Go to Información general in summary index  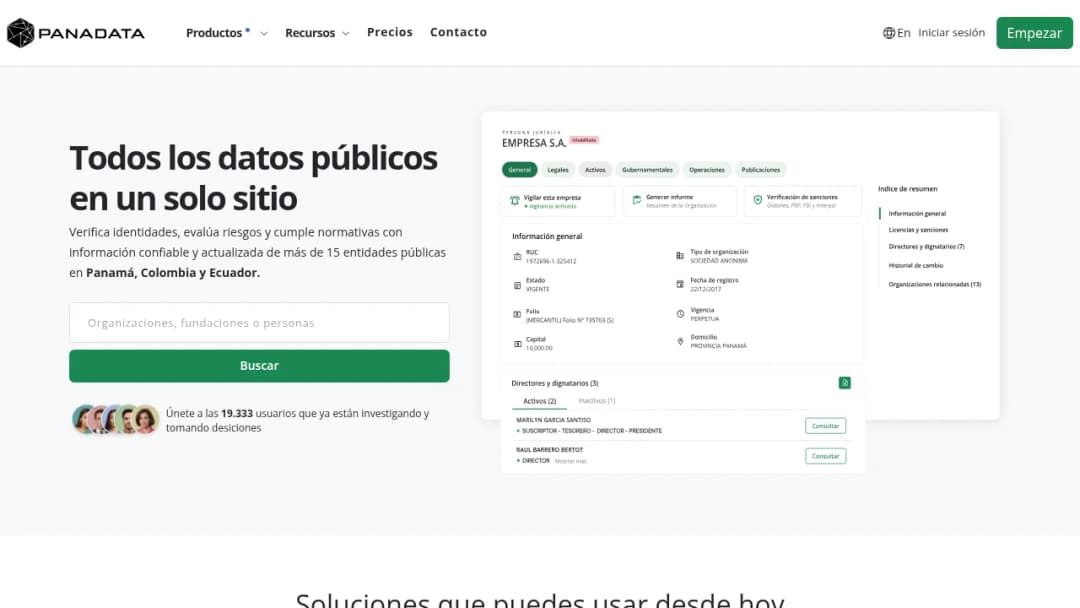[x=917, y=213]
